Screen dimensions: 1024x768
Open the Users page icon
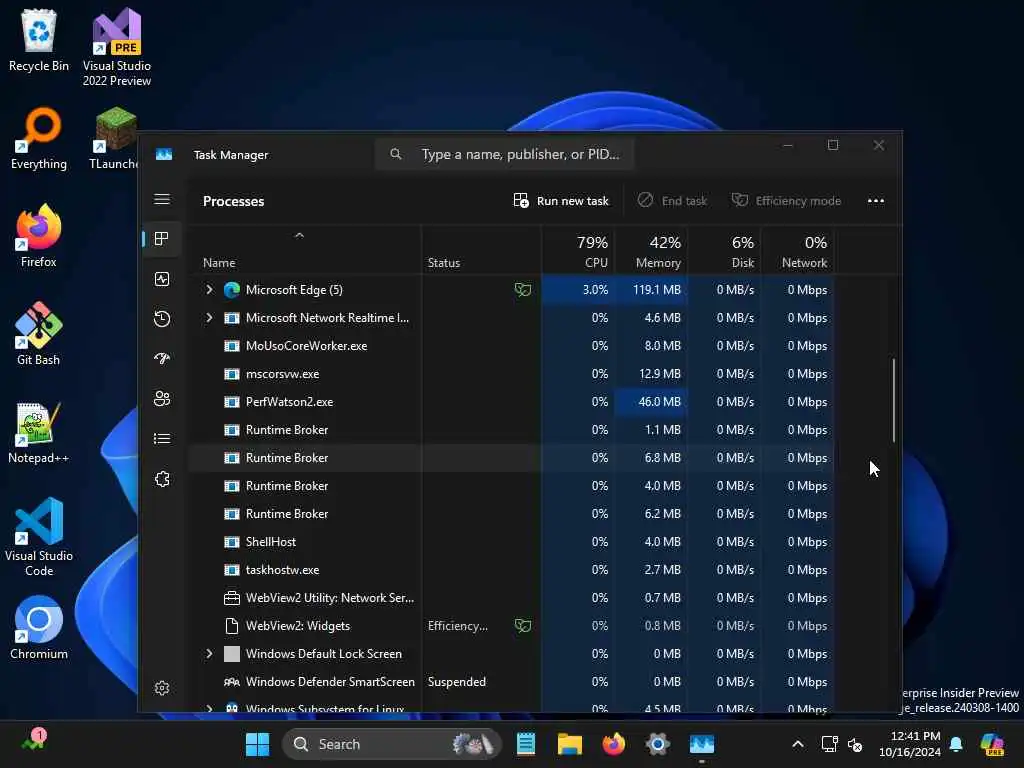162,399
